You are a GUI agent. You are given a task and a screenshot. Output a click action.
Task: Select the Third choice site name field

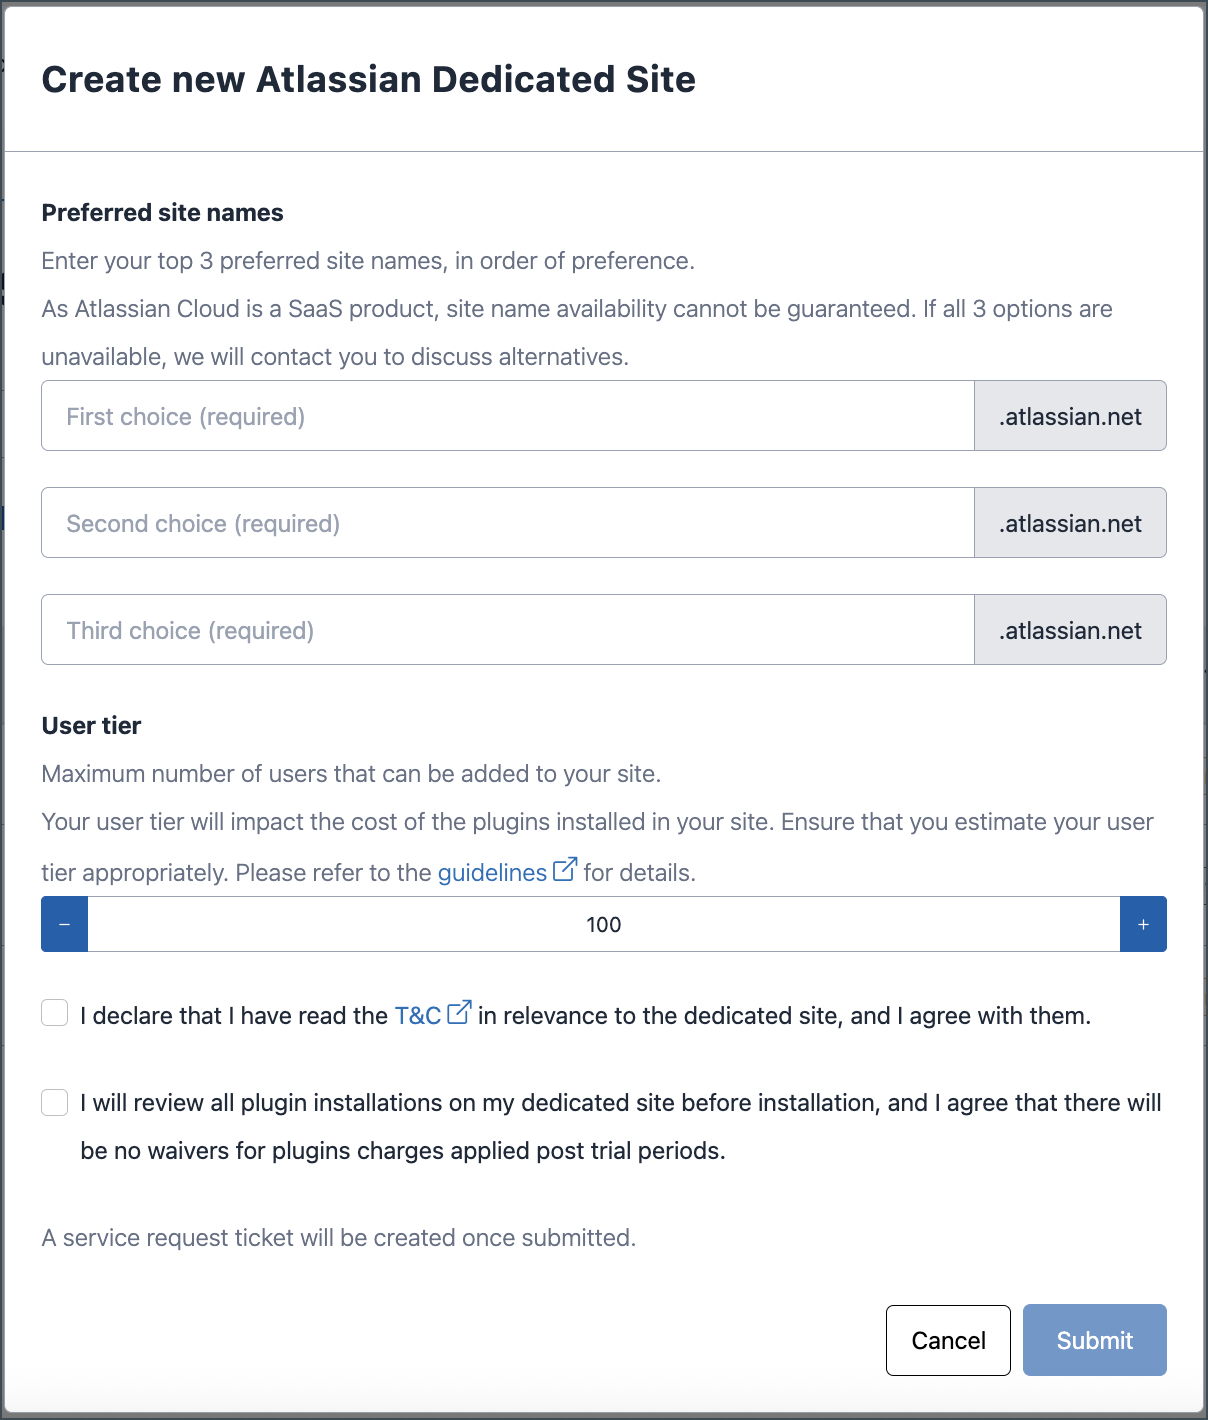508,630
